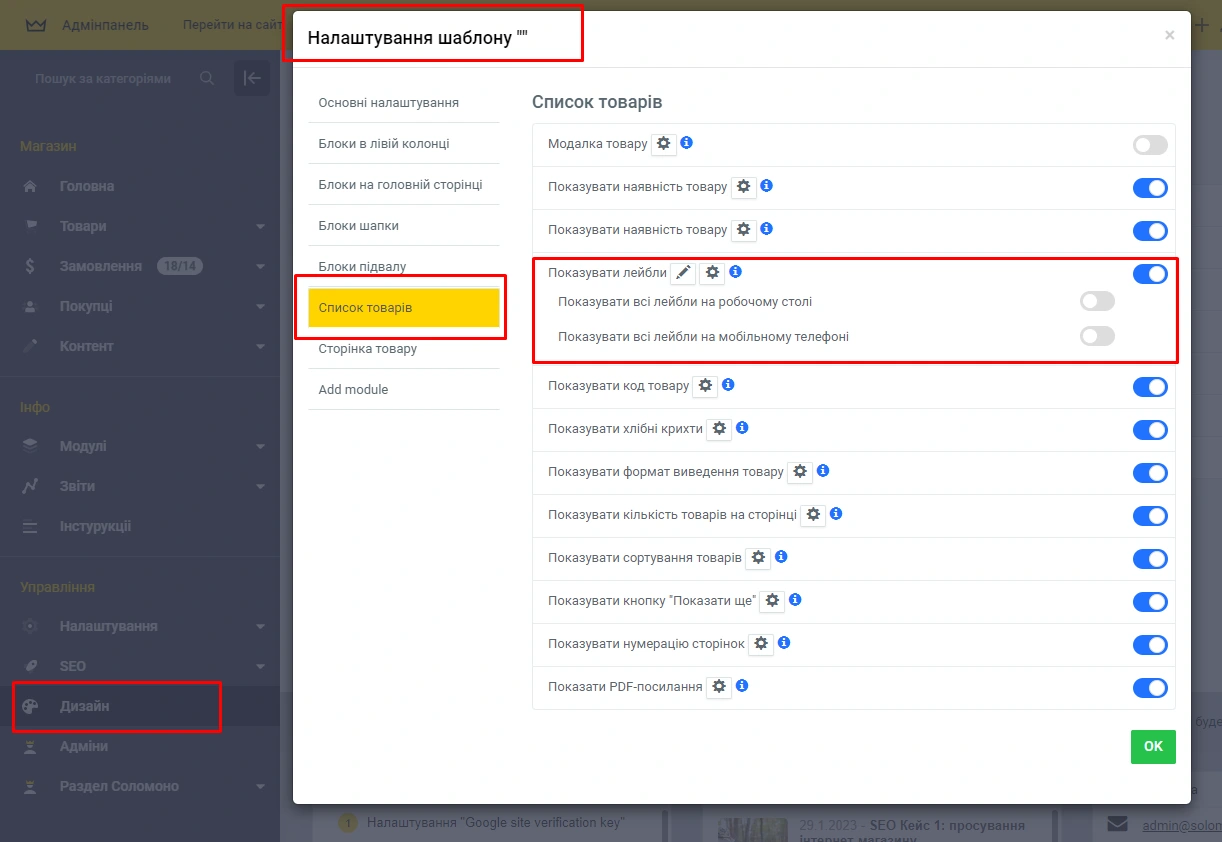Collapse sidebar with the arrow icon
Screen dimensions: 1222x842
click(252, 78)
